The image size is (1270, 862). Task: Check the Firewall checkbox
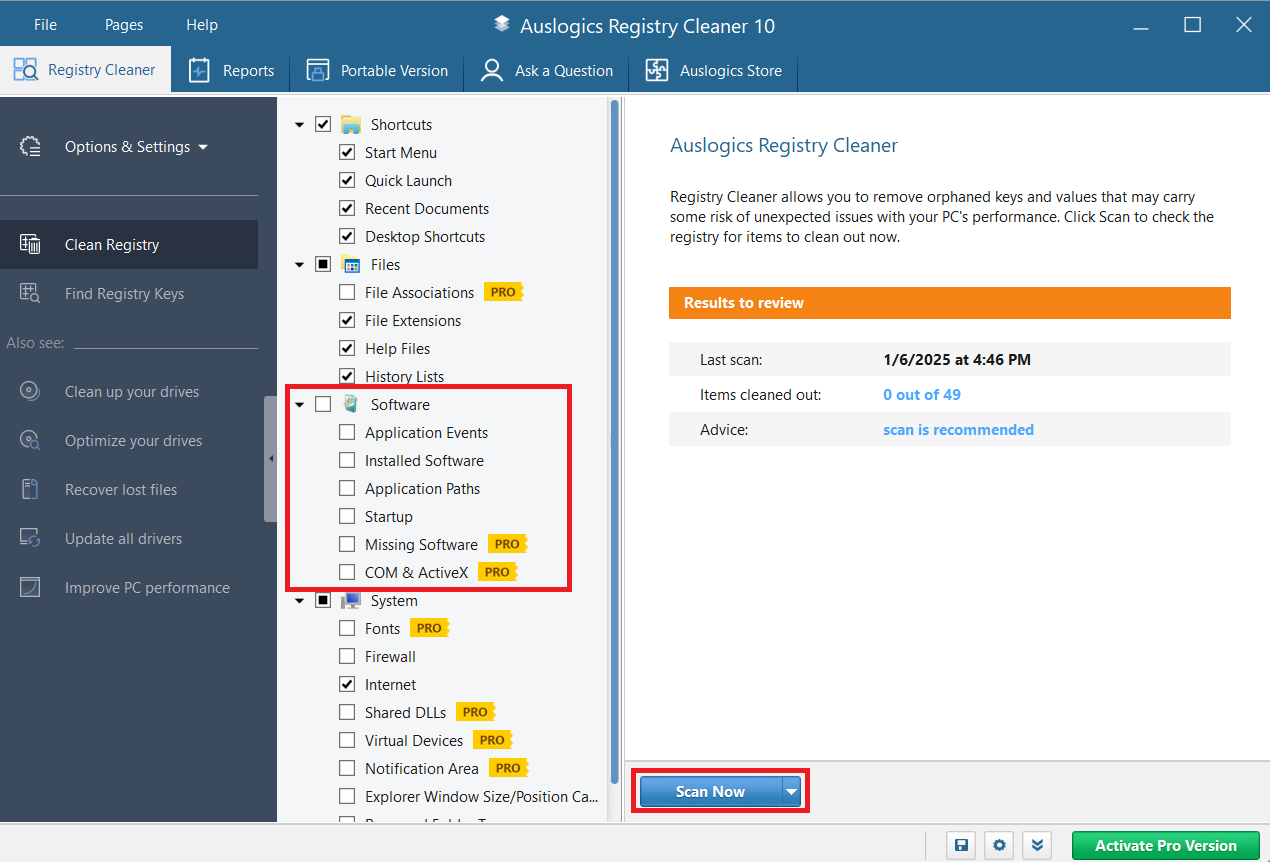[x=347, y=657]
